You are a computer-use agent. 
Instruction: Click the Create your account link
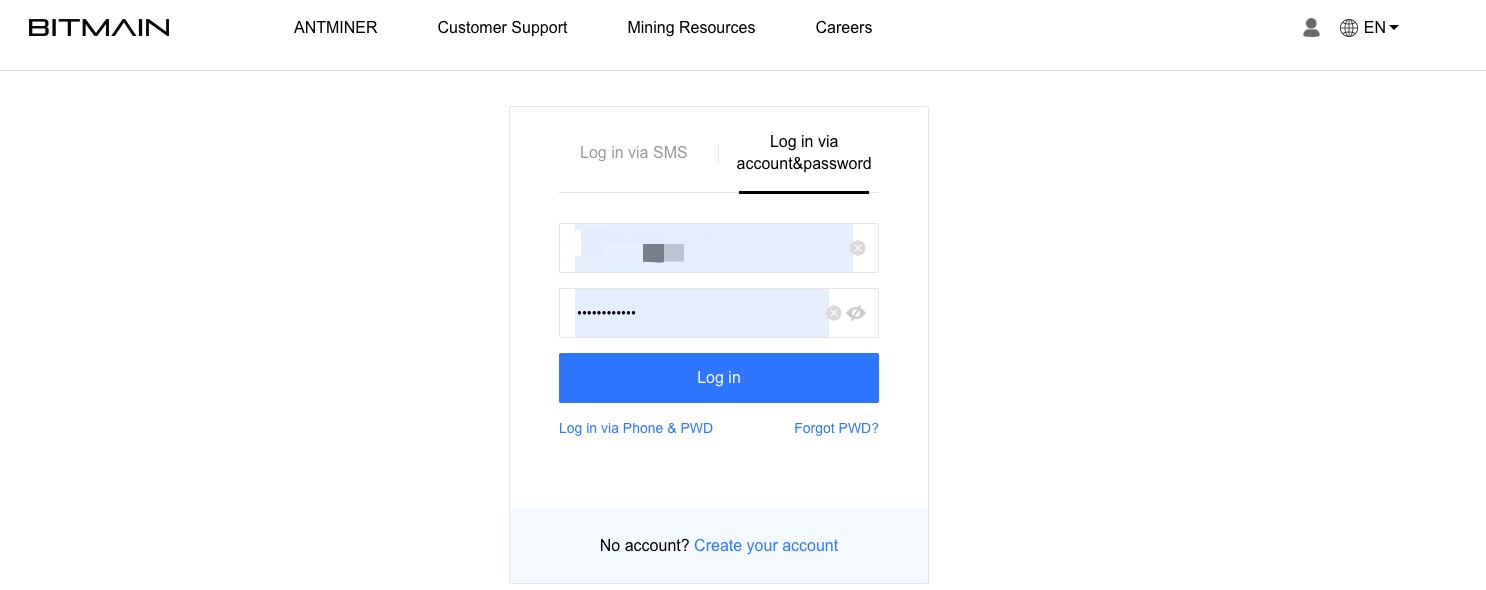pyautogui.click(x=766, y=546)
